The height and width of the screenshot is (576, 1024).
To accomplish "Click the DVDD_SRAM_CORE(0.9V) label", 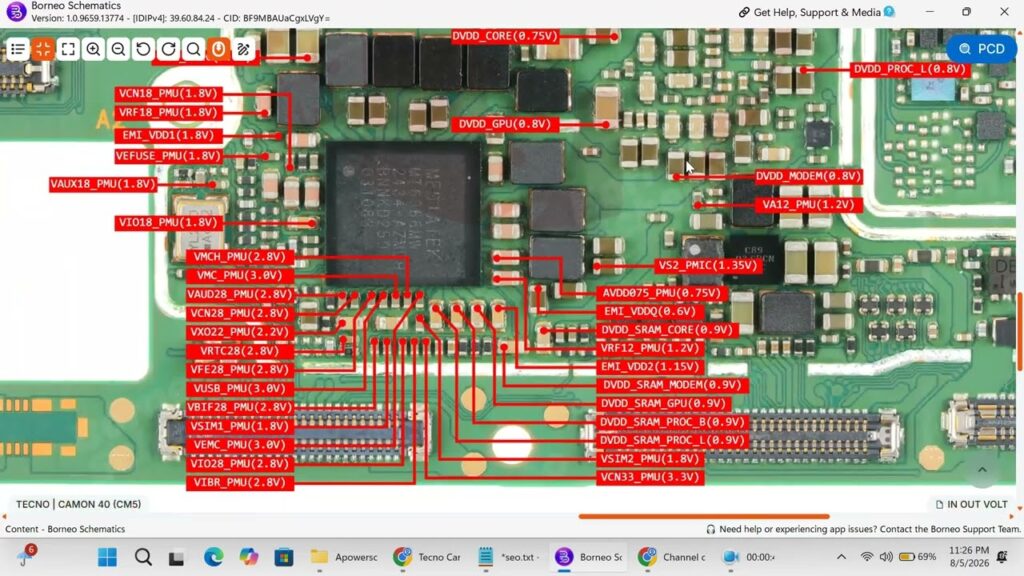I will pyautogui.click(x=667, y=330).
